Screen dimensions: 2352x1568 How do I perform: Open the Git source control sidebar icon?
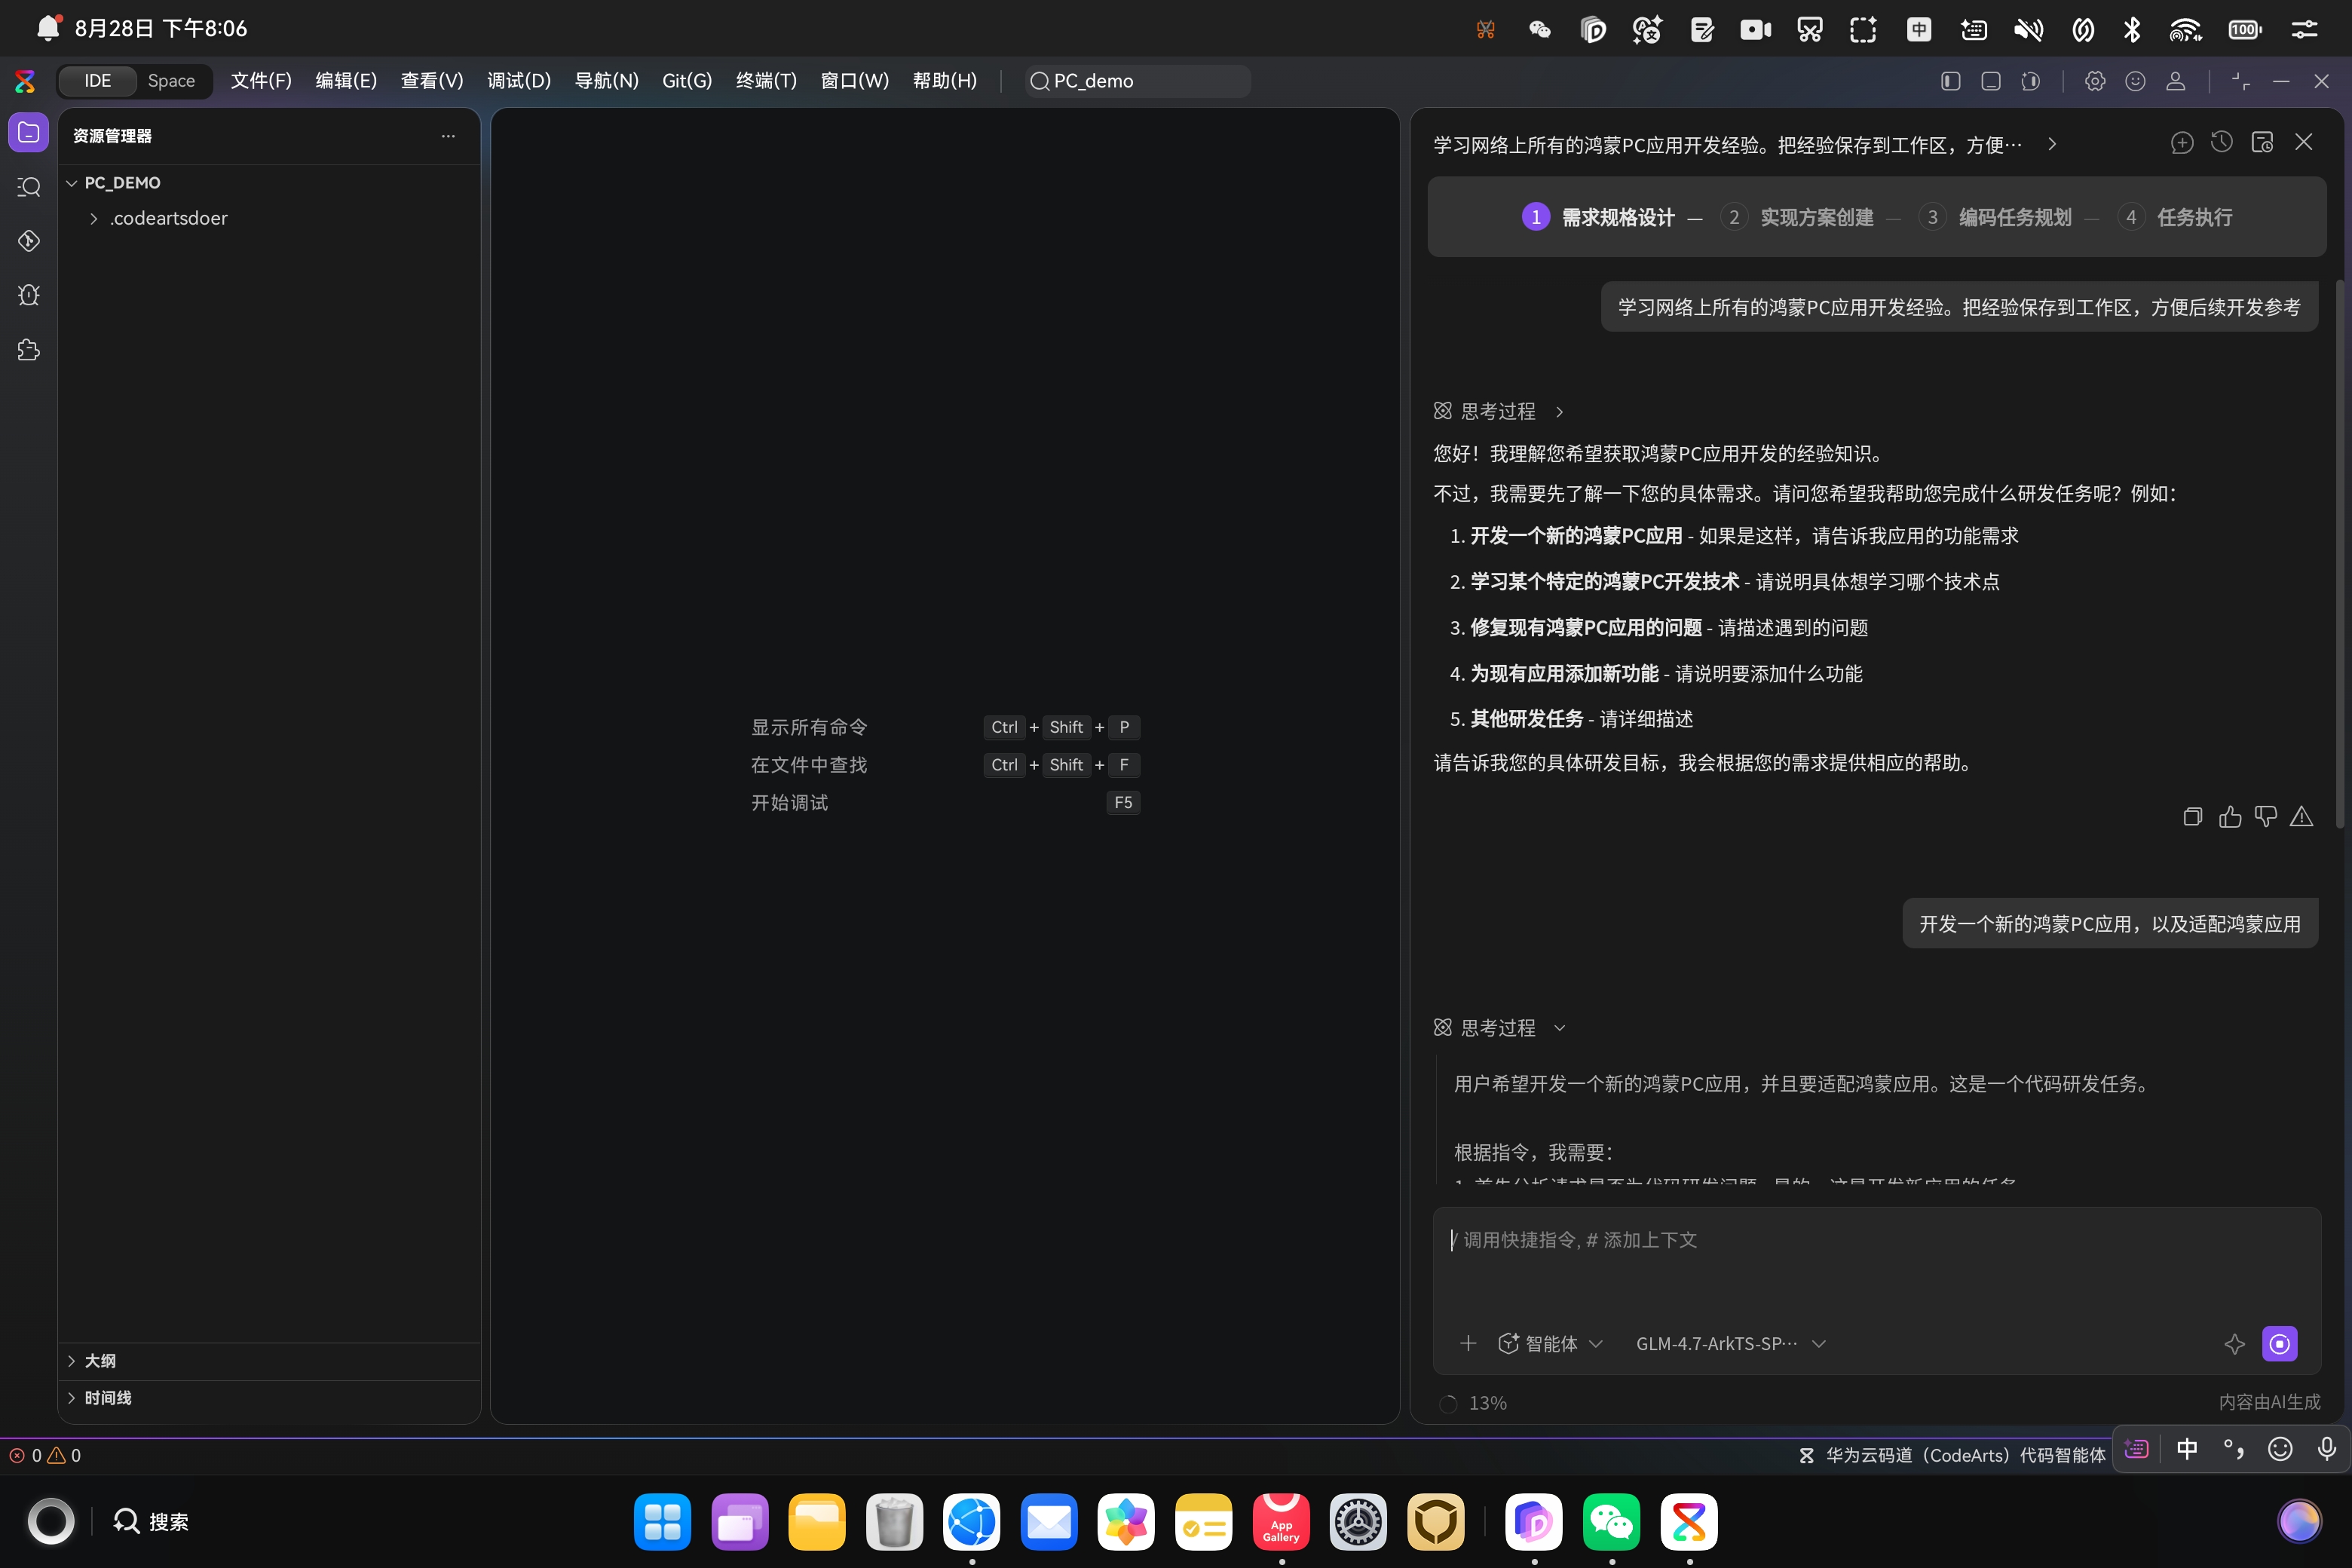(x=28, y=241)
